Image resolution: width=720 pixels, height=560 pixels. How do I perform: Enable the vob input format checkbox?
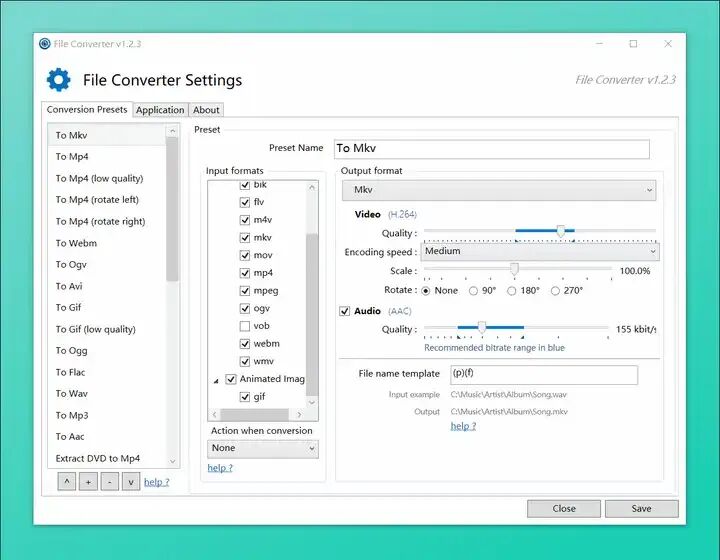click(x=245, y=326)
